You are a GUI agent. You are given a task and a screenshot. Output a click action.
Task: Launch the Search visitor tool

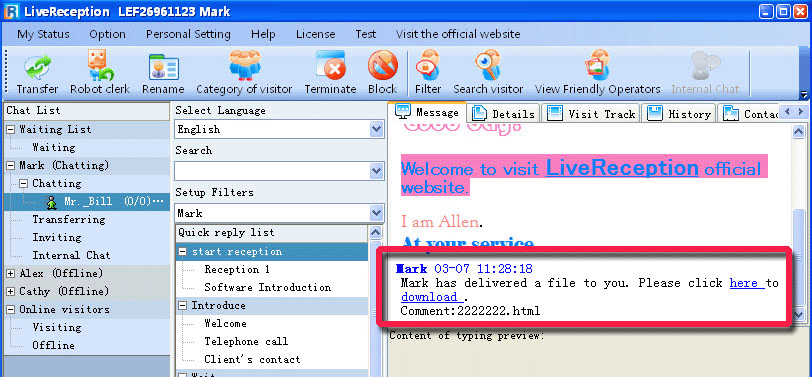coord(488,65)
